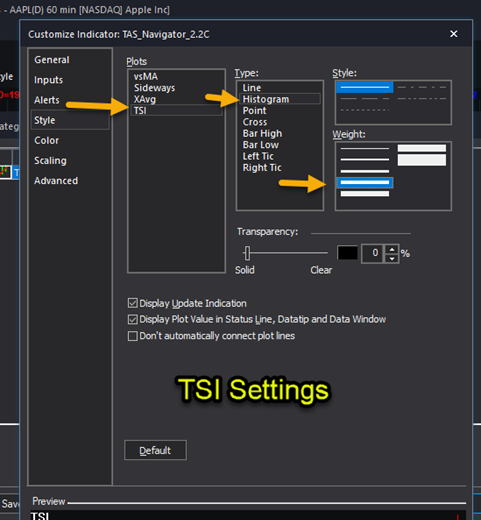Close the Customize Indicator dialog
Viewport: 481px width, 520px height.
tap(453, 34)
